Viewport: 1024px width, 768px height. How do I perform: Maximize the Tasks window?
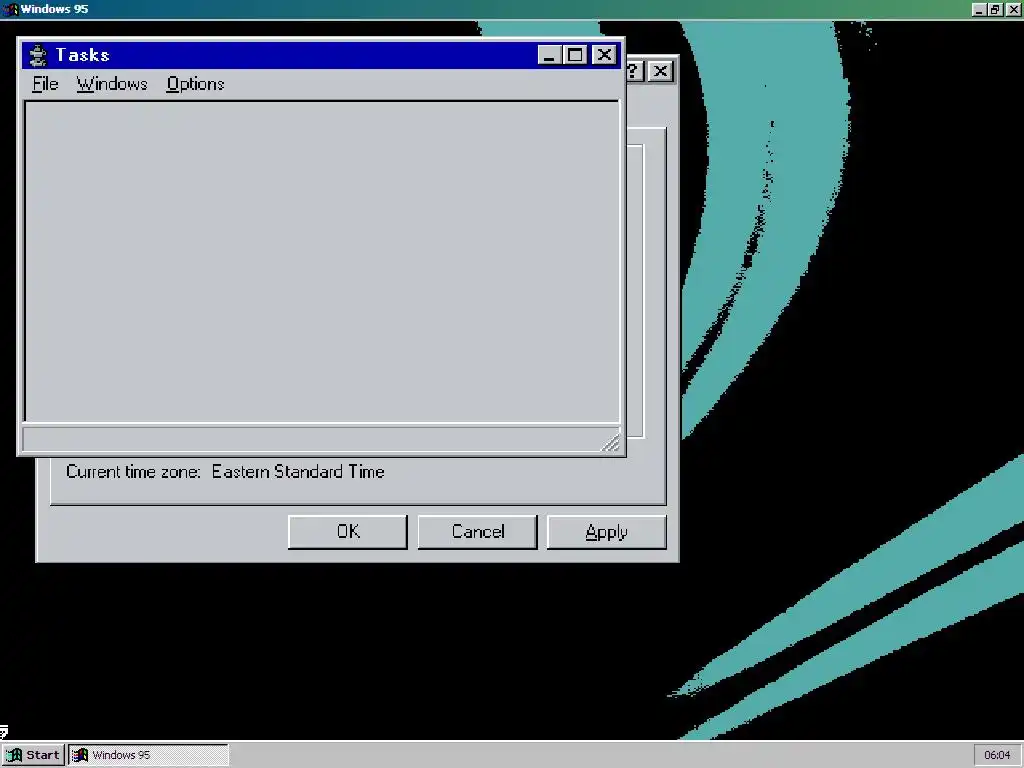point(575,55)
